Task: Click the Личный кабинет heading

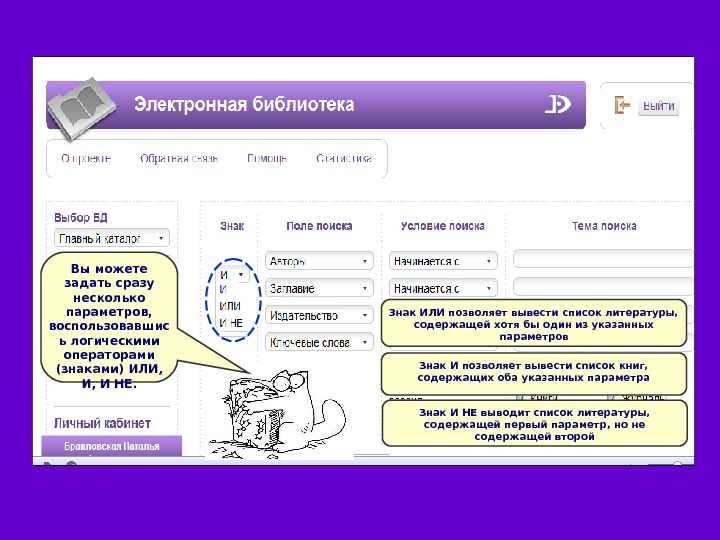Action: click(102, 423)
